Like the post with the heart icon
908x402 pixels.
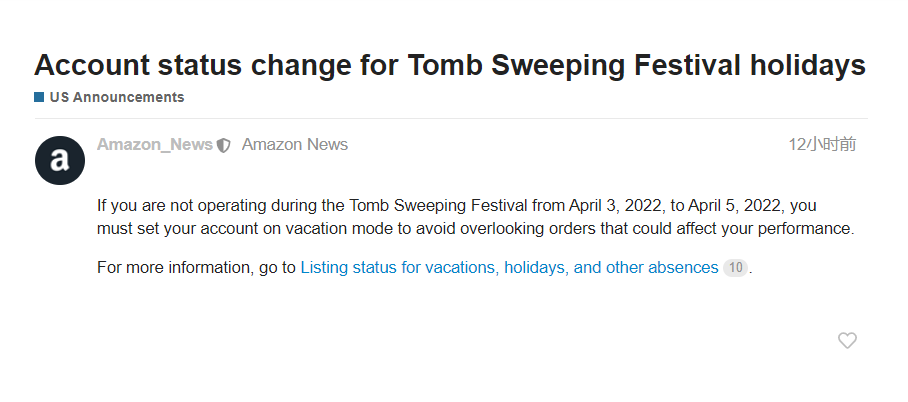click(x=847, y=341)
